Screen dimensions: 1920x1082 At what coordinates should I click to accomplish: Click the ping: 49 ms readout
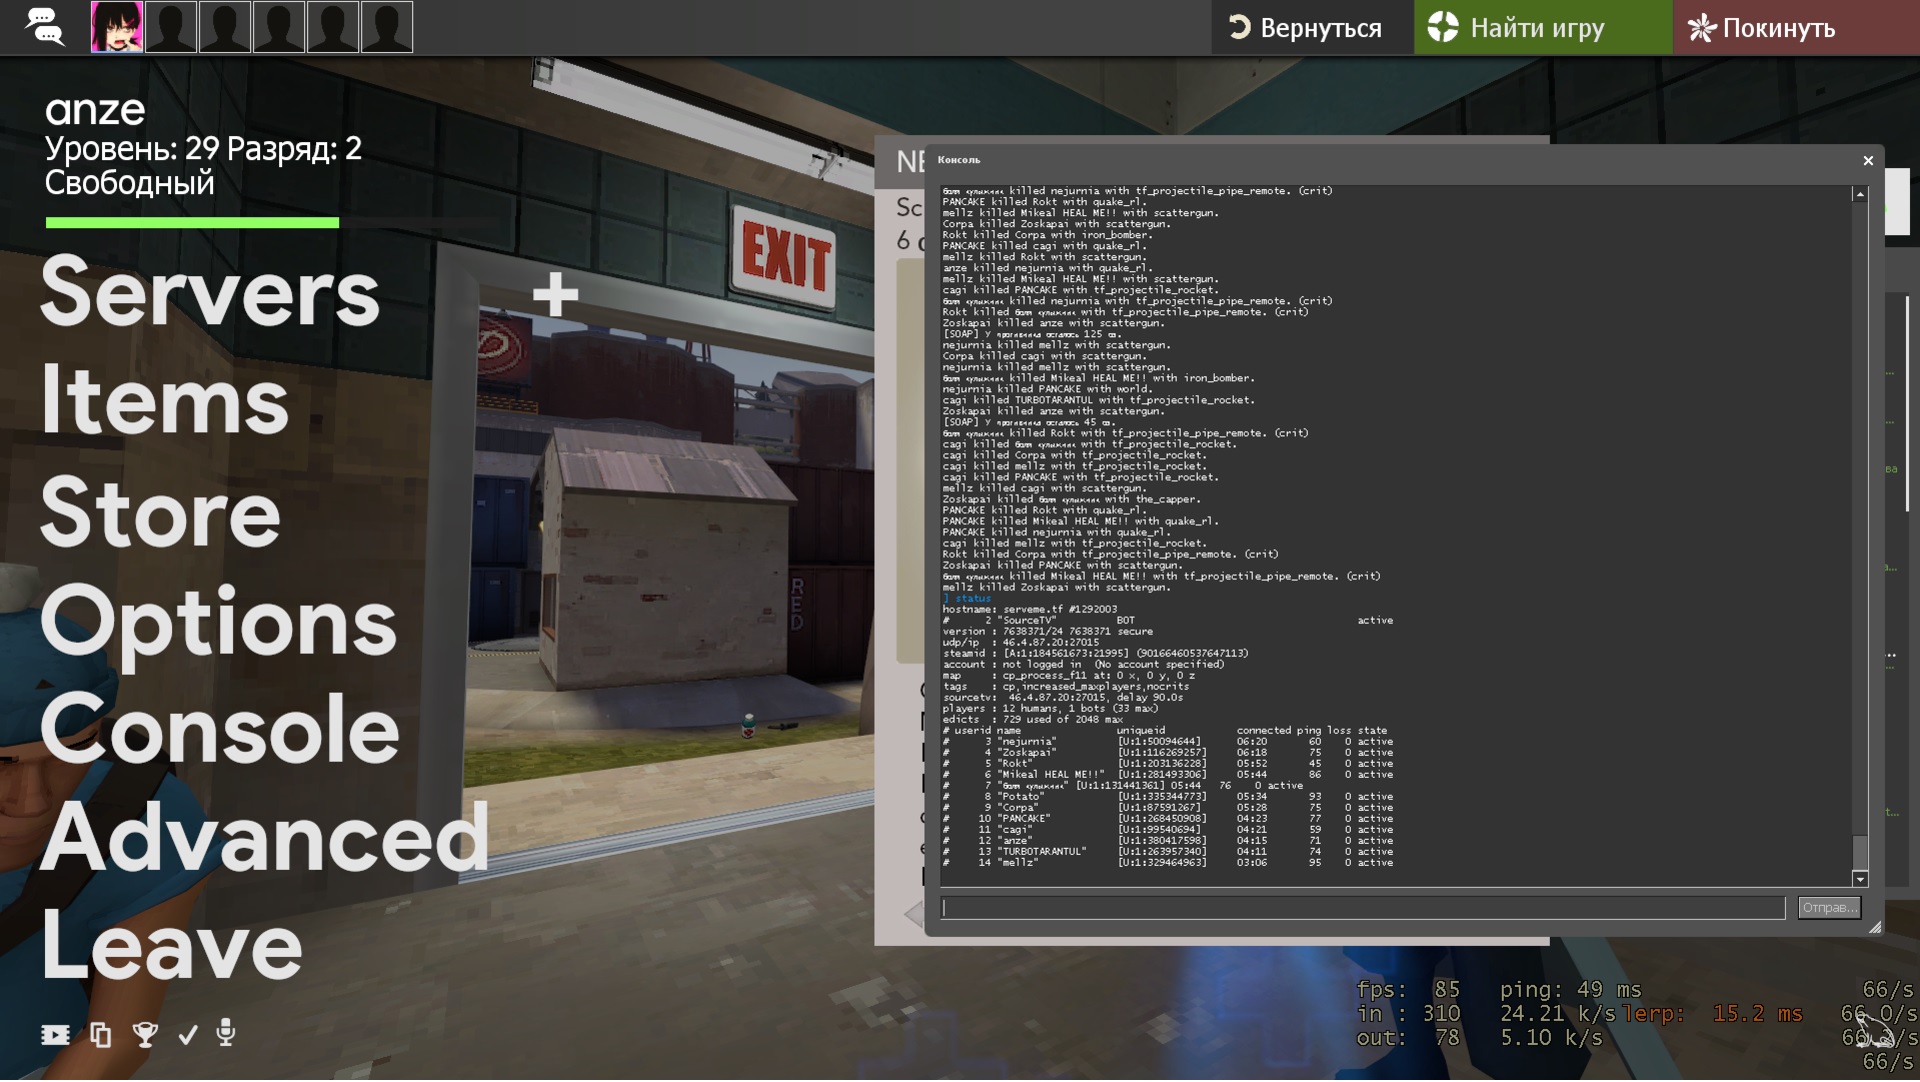(1570, 990)
